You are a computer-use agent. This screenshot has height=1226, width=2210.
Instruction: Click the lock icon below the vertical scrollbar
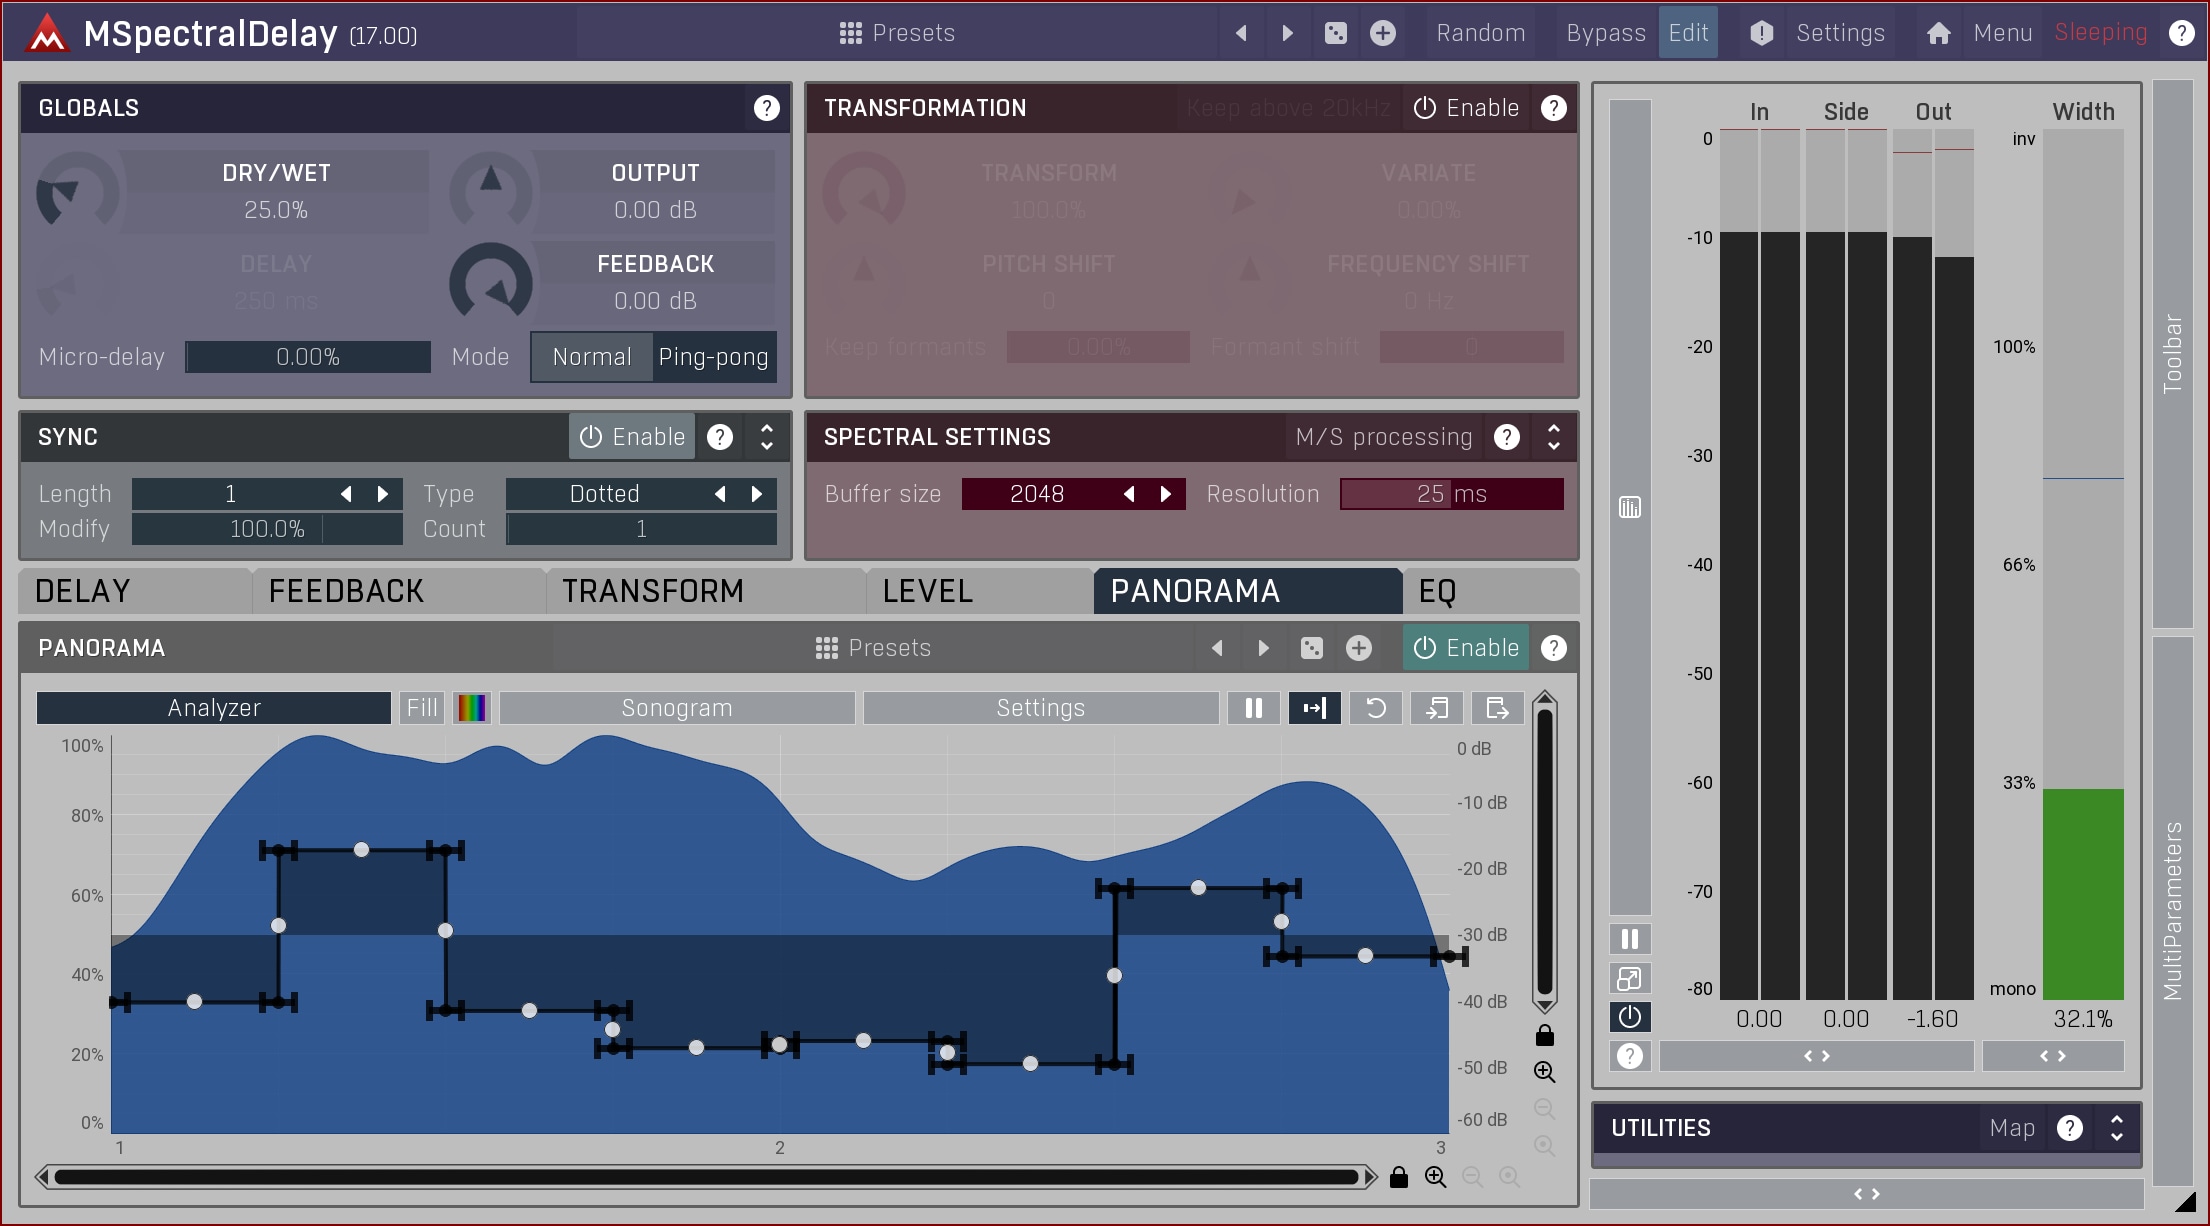(x=1544, y=1035)
